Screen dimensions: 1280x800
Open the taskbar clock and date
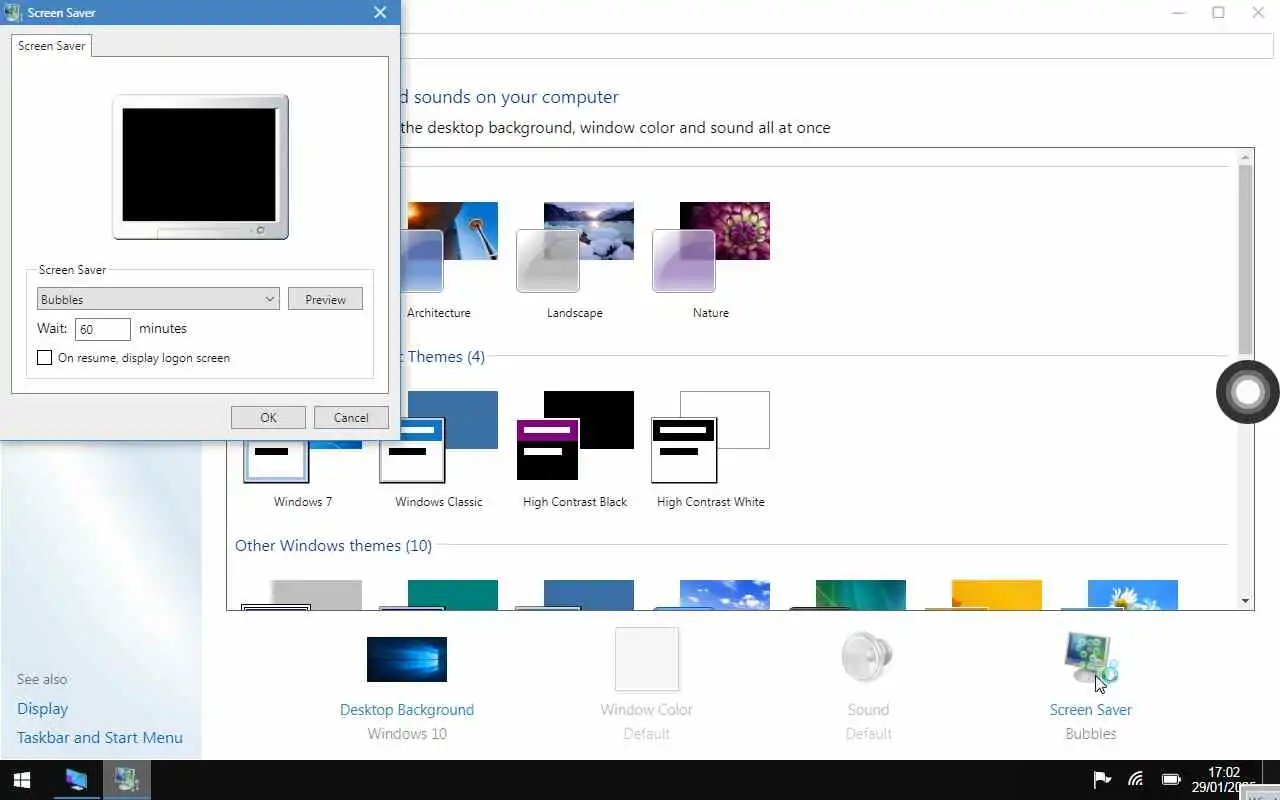coord(1224,780)
